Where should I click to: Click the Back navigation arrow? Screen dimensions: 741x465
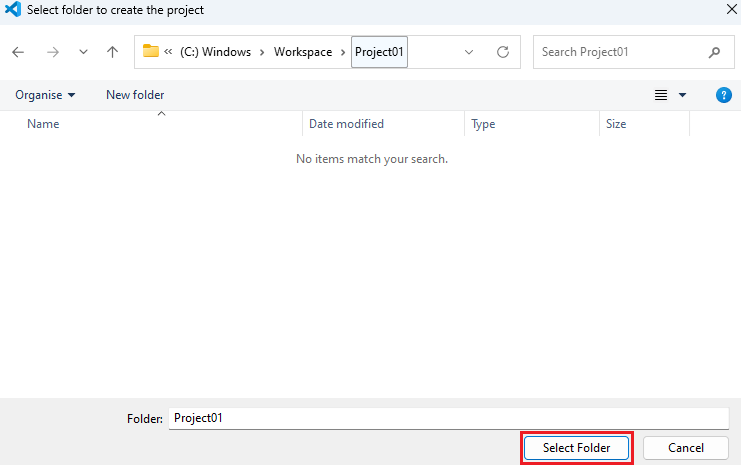[18, 52]
